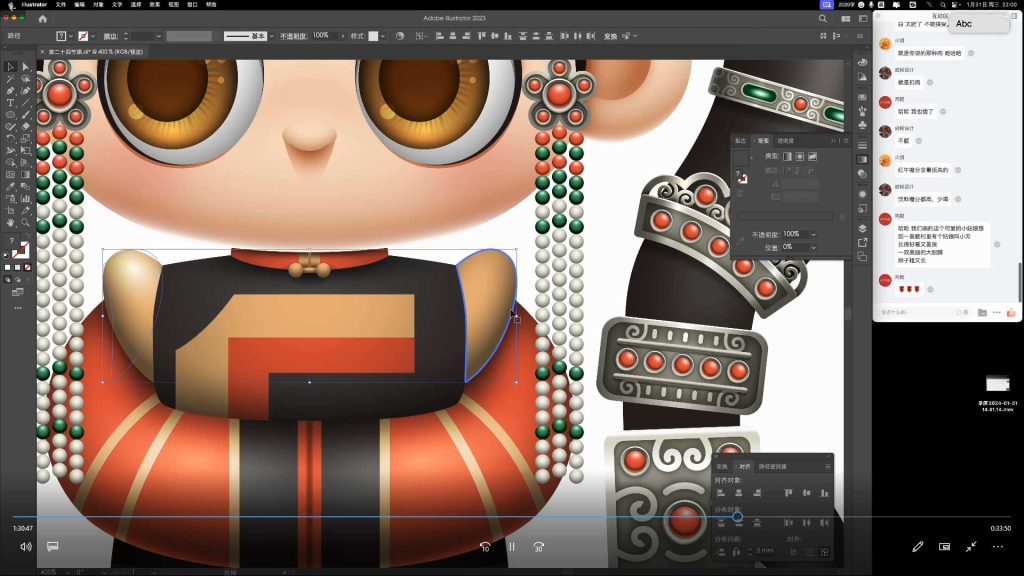This screenshot has height=576, width=1024.
Task: Click the fill color swatch in toolbox
Action: 17,249
